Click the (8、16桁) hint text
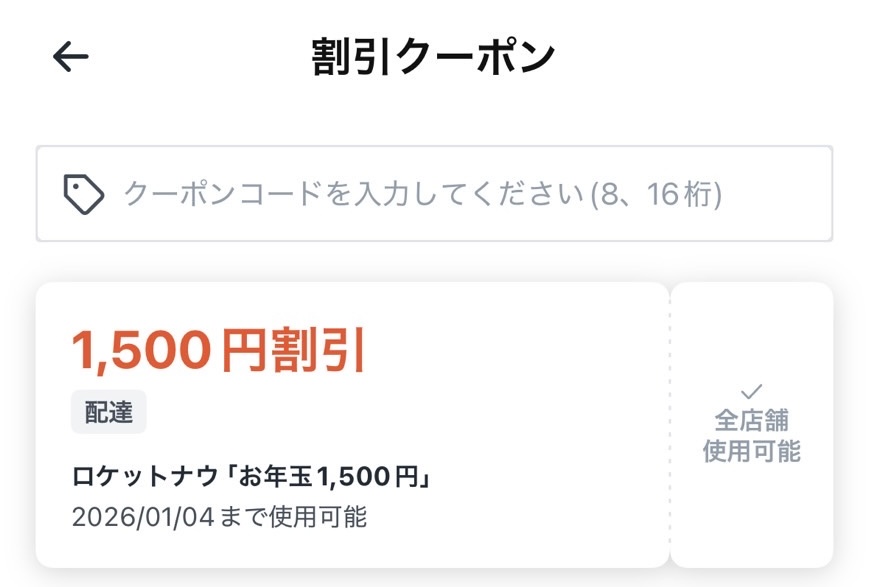 tap(655, 194)
